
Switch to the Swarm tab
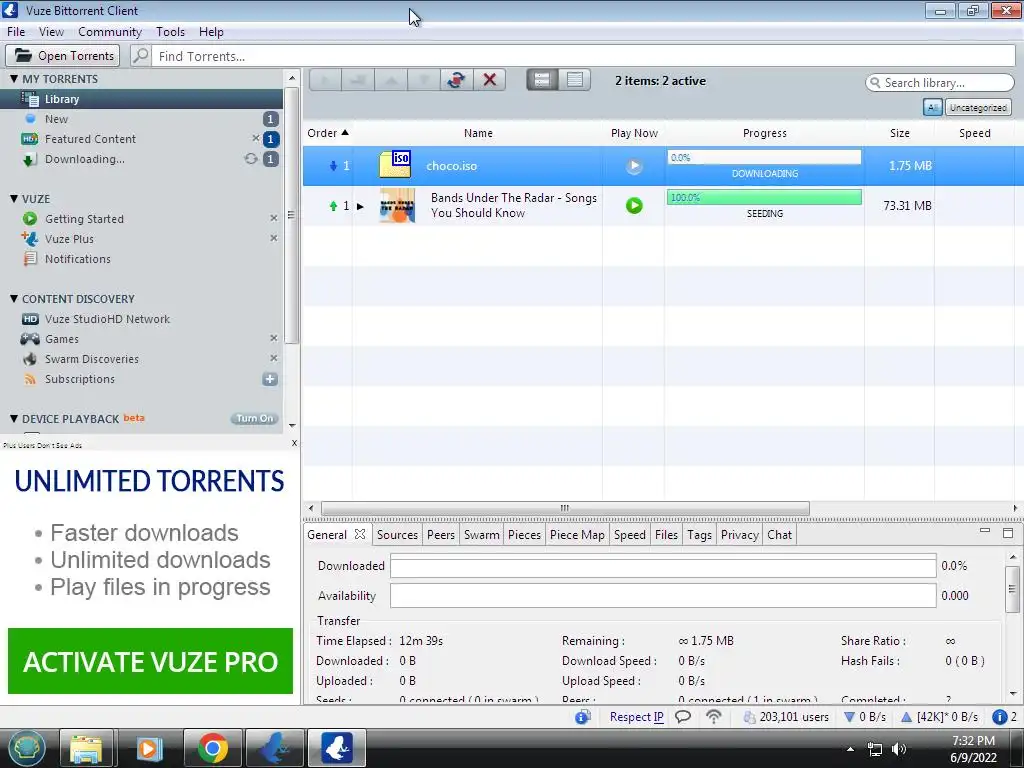click(481, 534)
